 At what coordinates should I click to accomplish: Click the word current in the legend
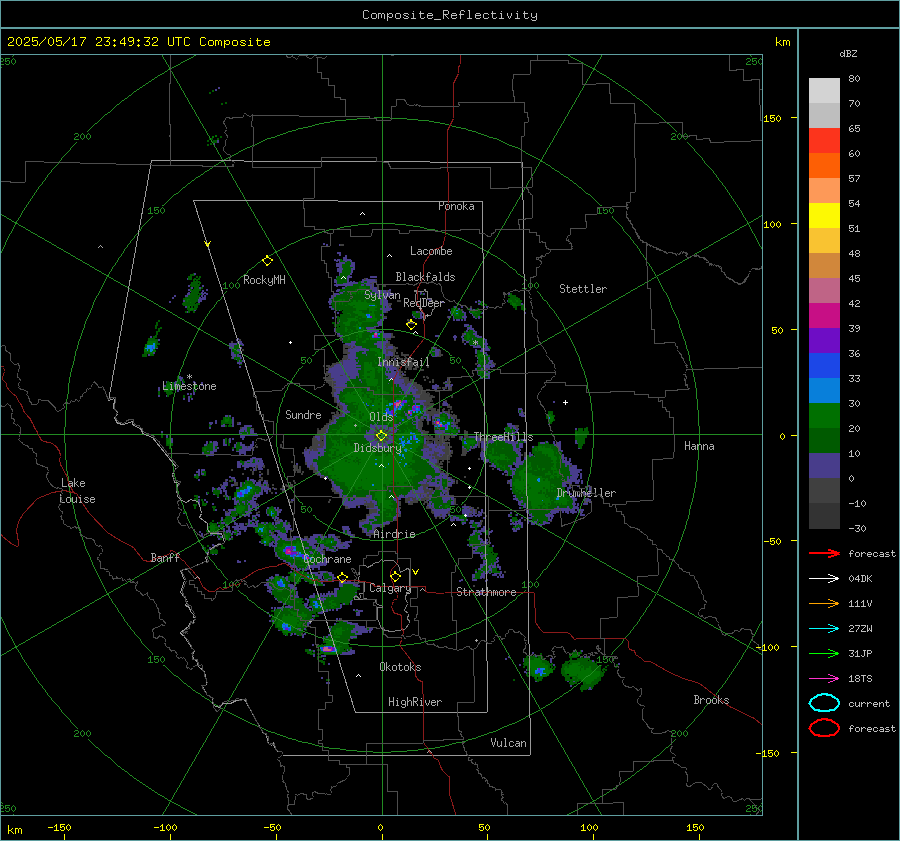[x=869, y=703]
